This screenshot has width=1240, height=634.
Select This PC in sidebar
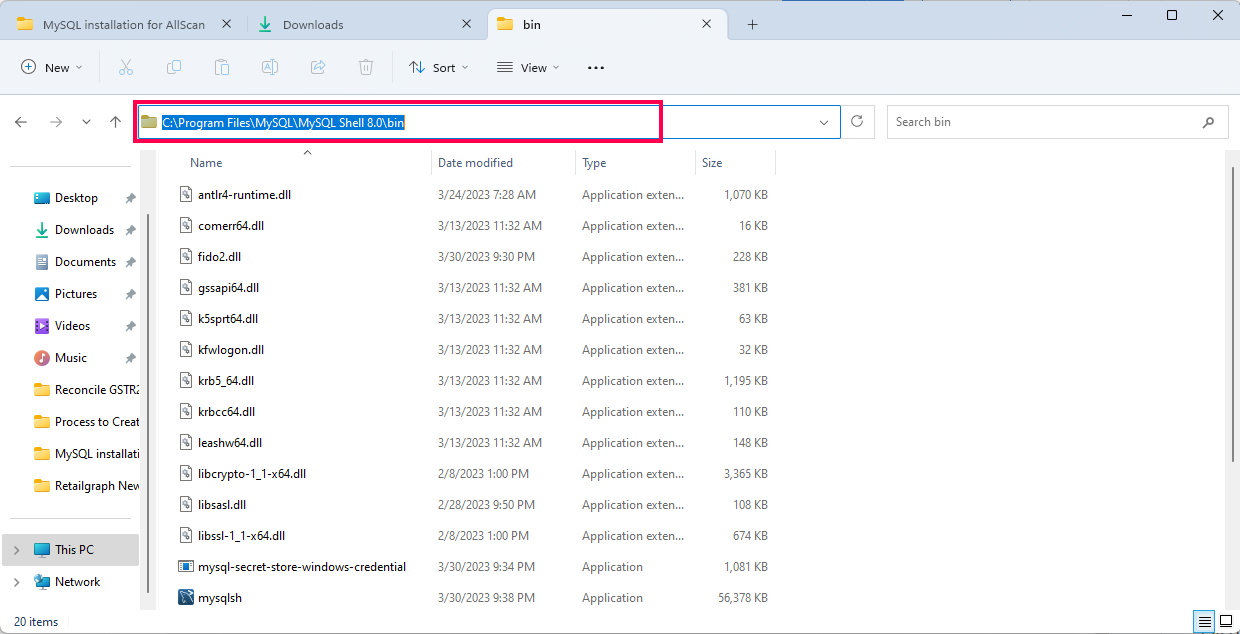click(x=74, y=550)
